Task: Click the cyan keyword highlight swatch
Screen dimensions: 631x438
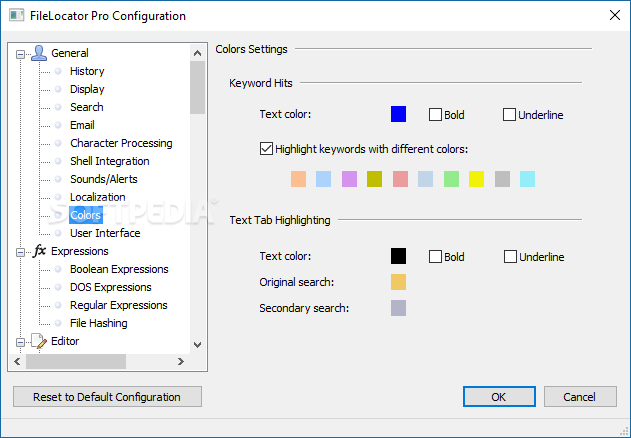Action: 528,179
